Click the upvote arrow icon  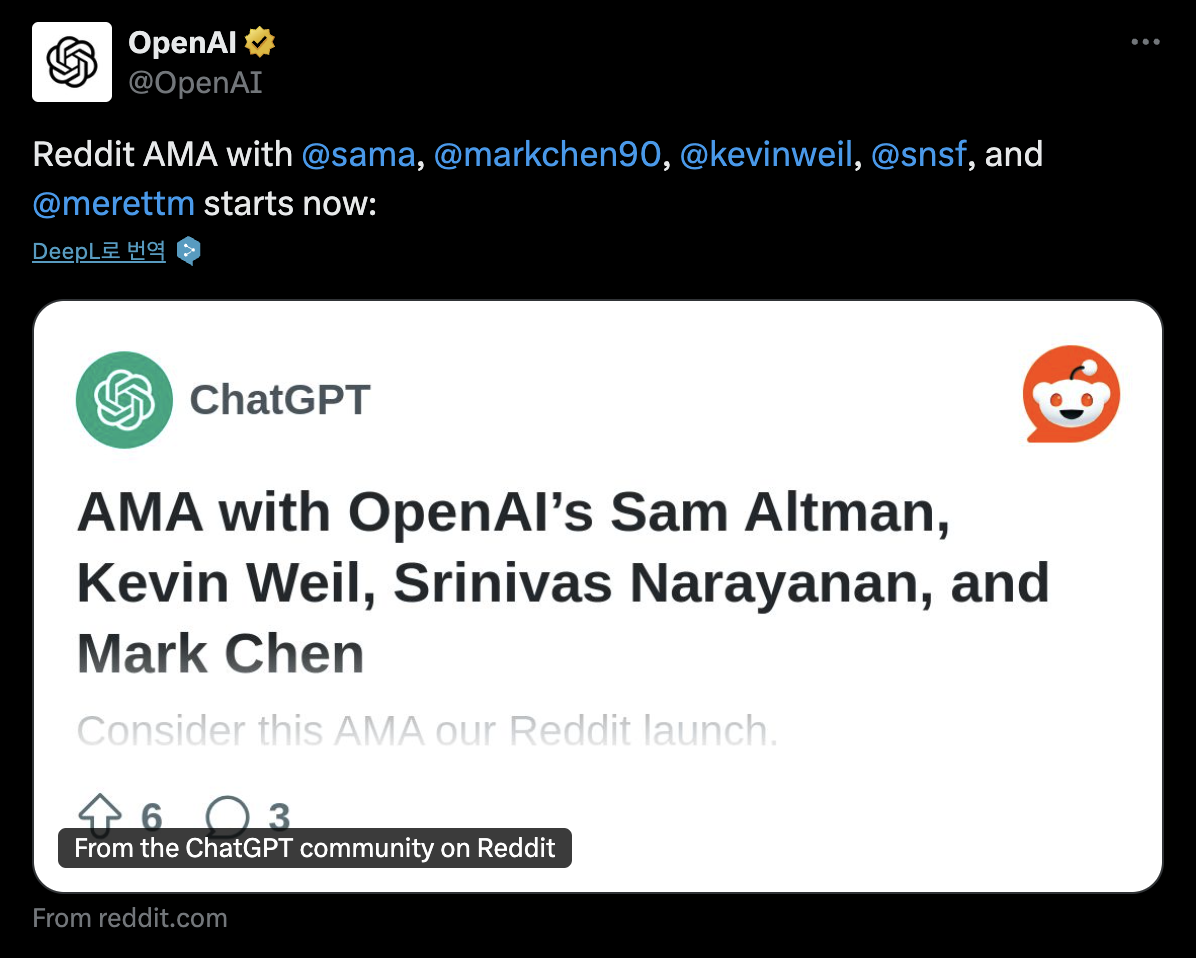tap(100, 815)
